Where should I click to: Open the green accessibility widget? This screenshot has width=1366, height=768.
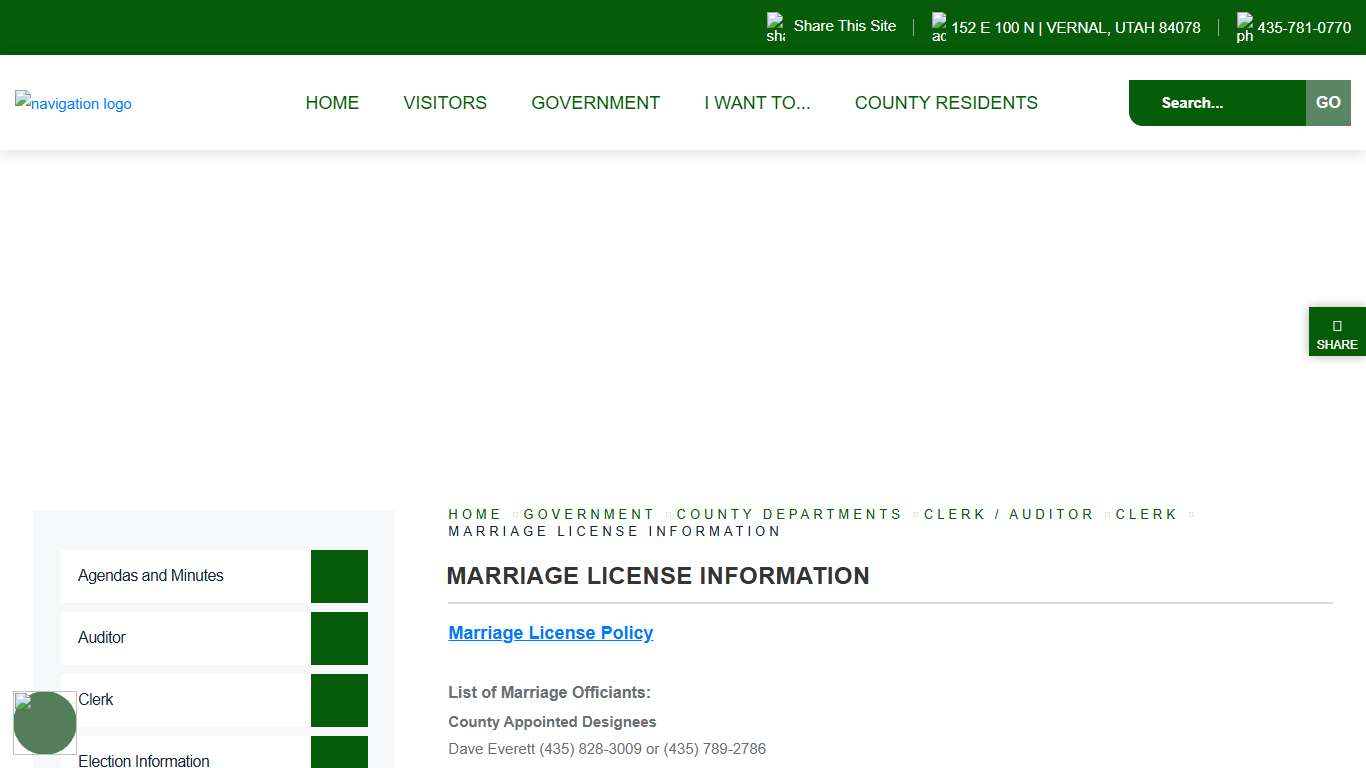[45, 722]
